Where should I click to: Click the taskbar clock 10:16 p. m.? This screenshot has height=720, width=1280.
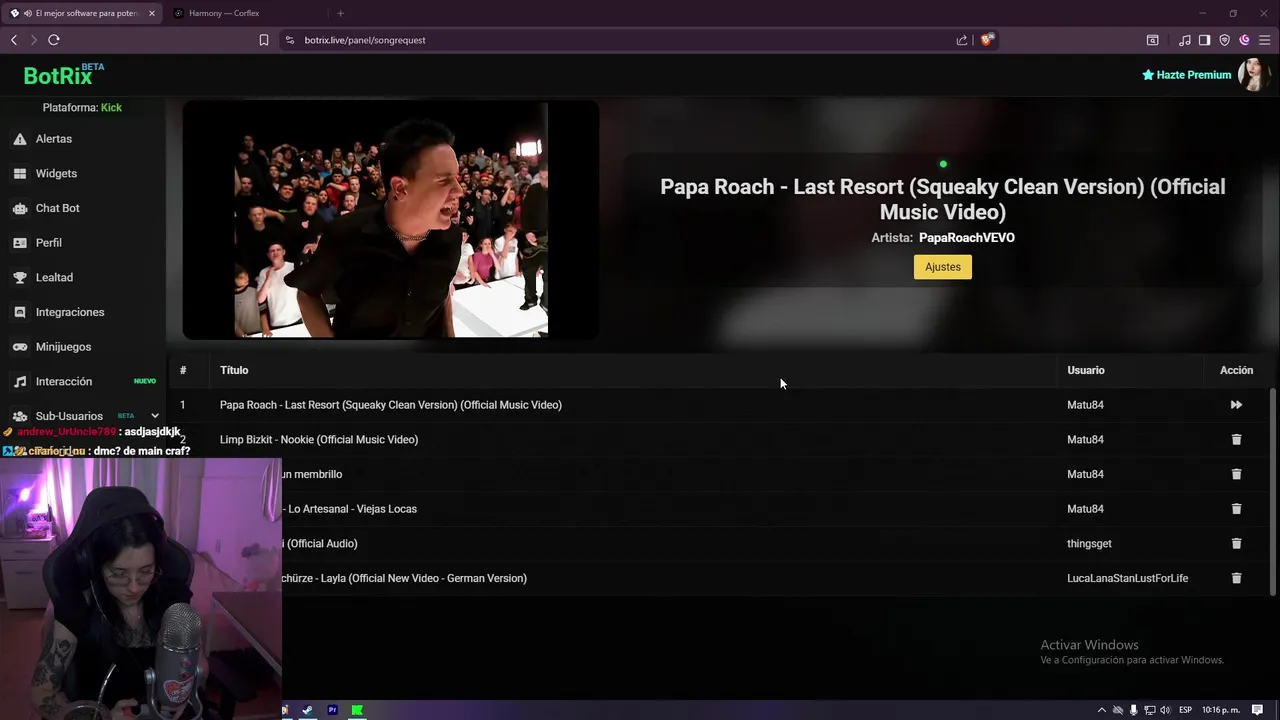point(1222,710)
